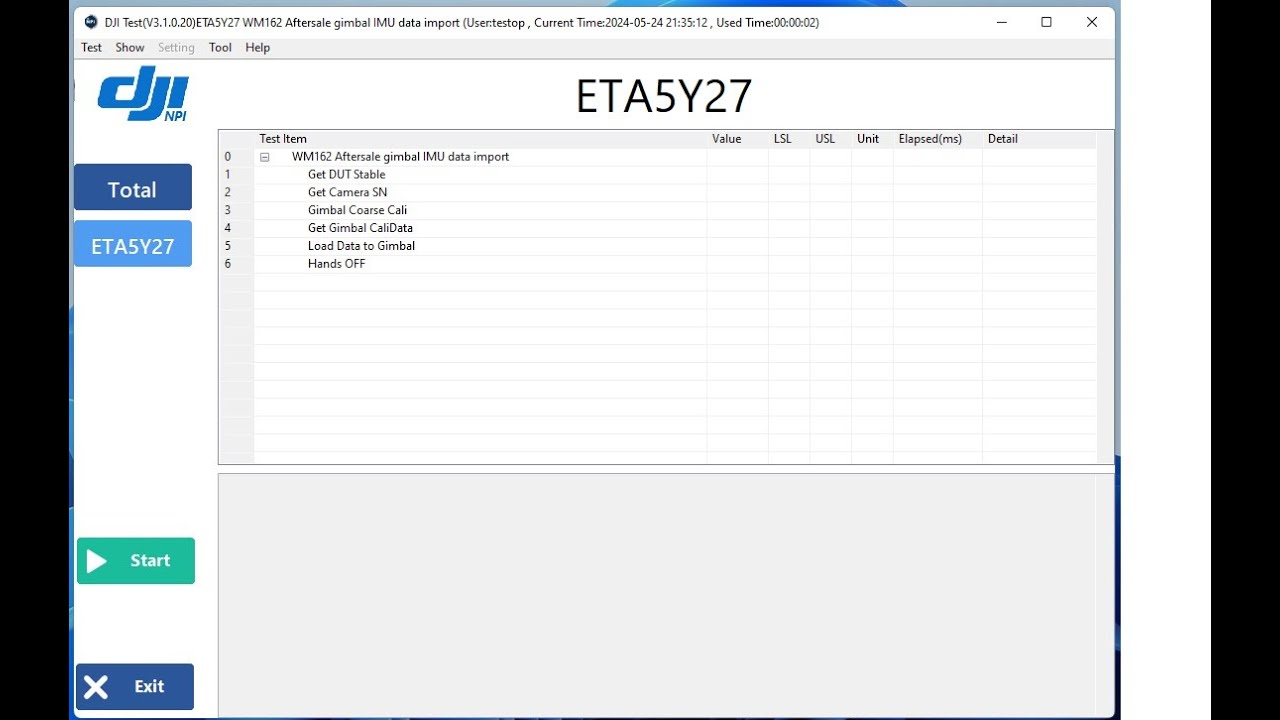1280x720 pixels.
Task: Click the USL column header
Action: coord(831,139)
